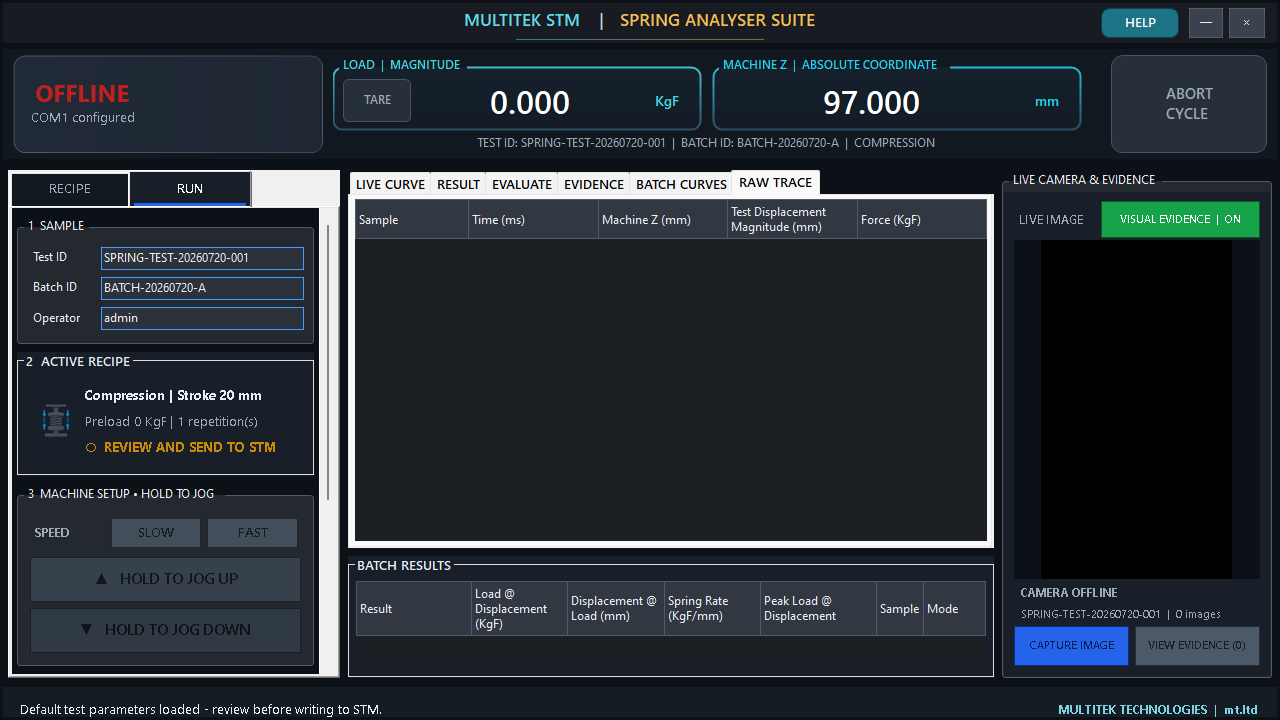
Task: Click the Test ID input field
Action: click(x=202, y=258)
